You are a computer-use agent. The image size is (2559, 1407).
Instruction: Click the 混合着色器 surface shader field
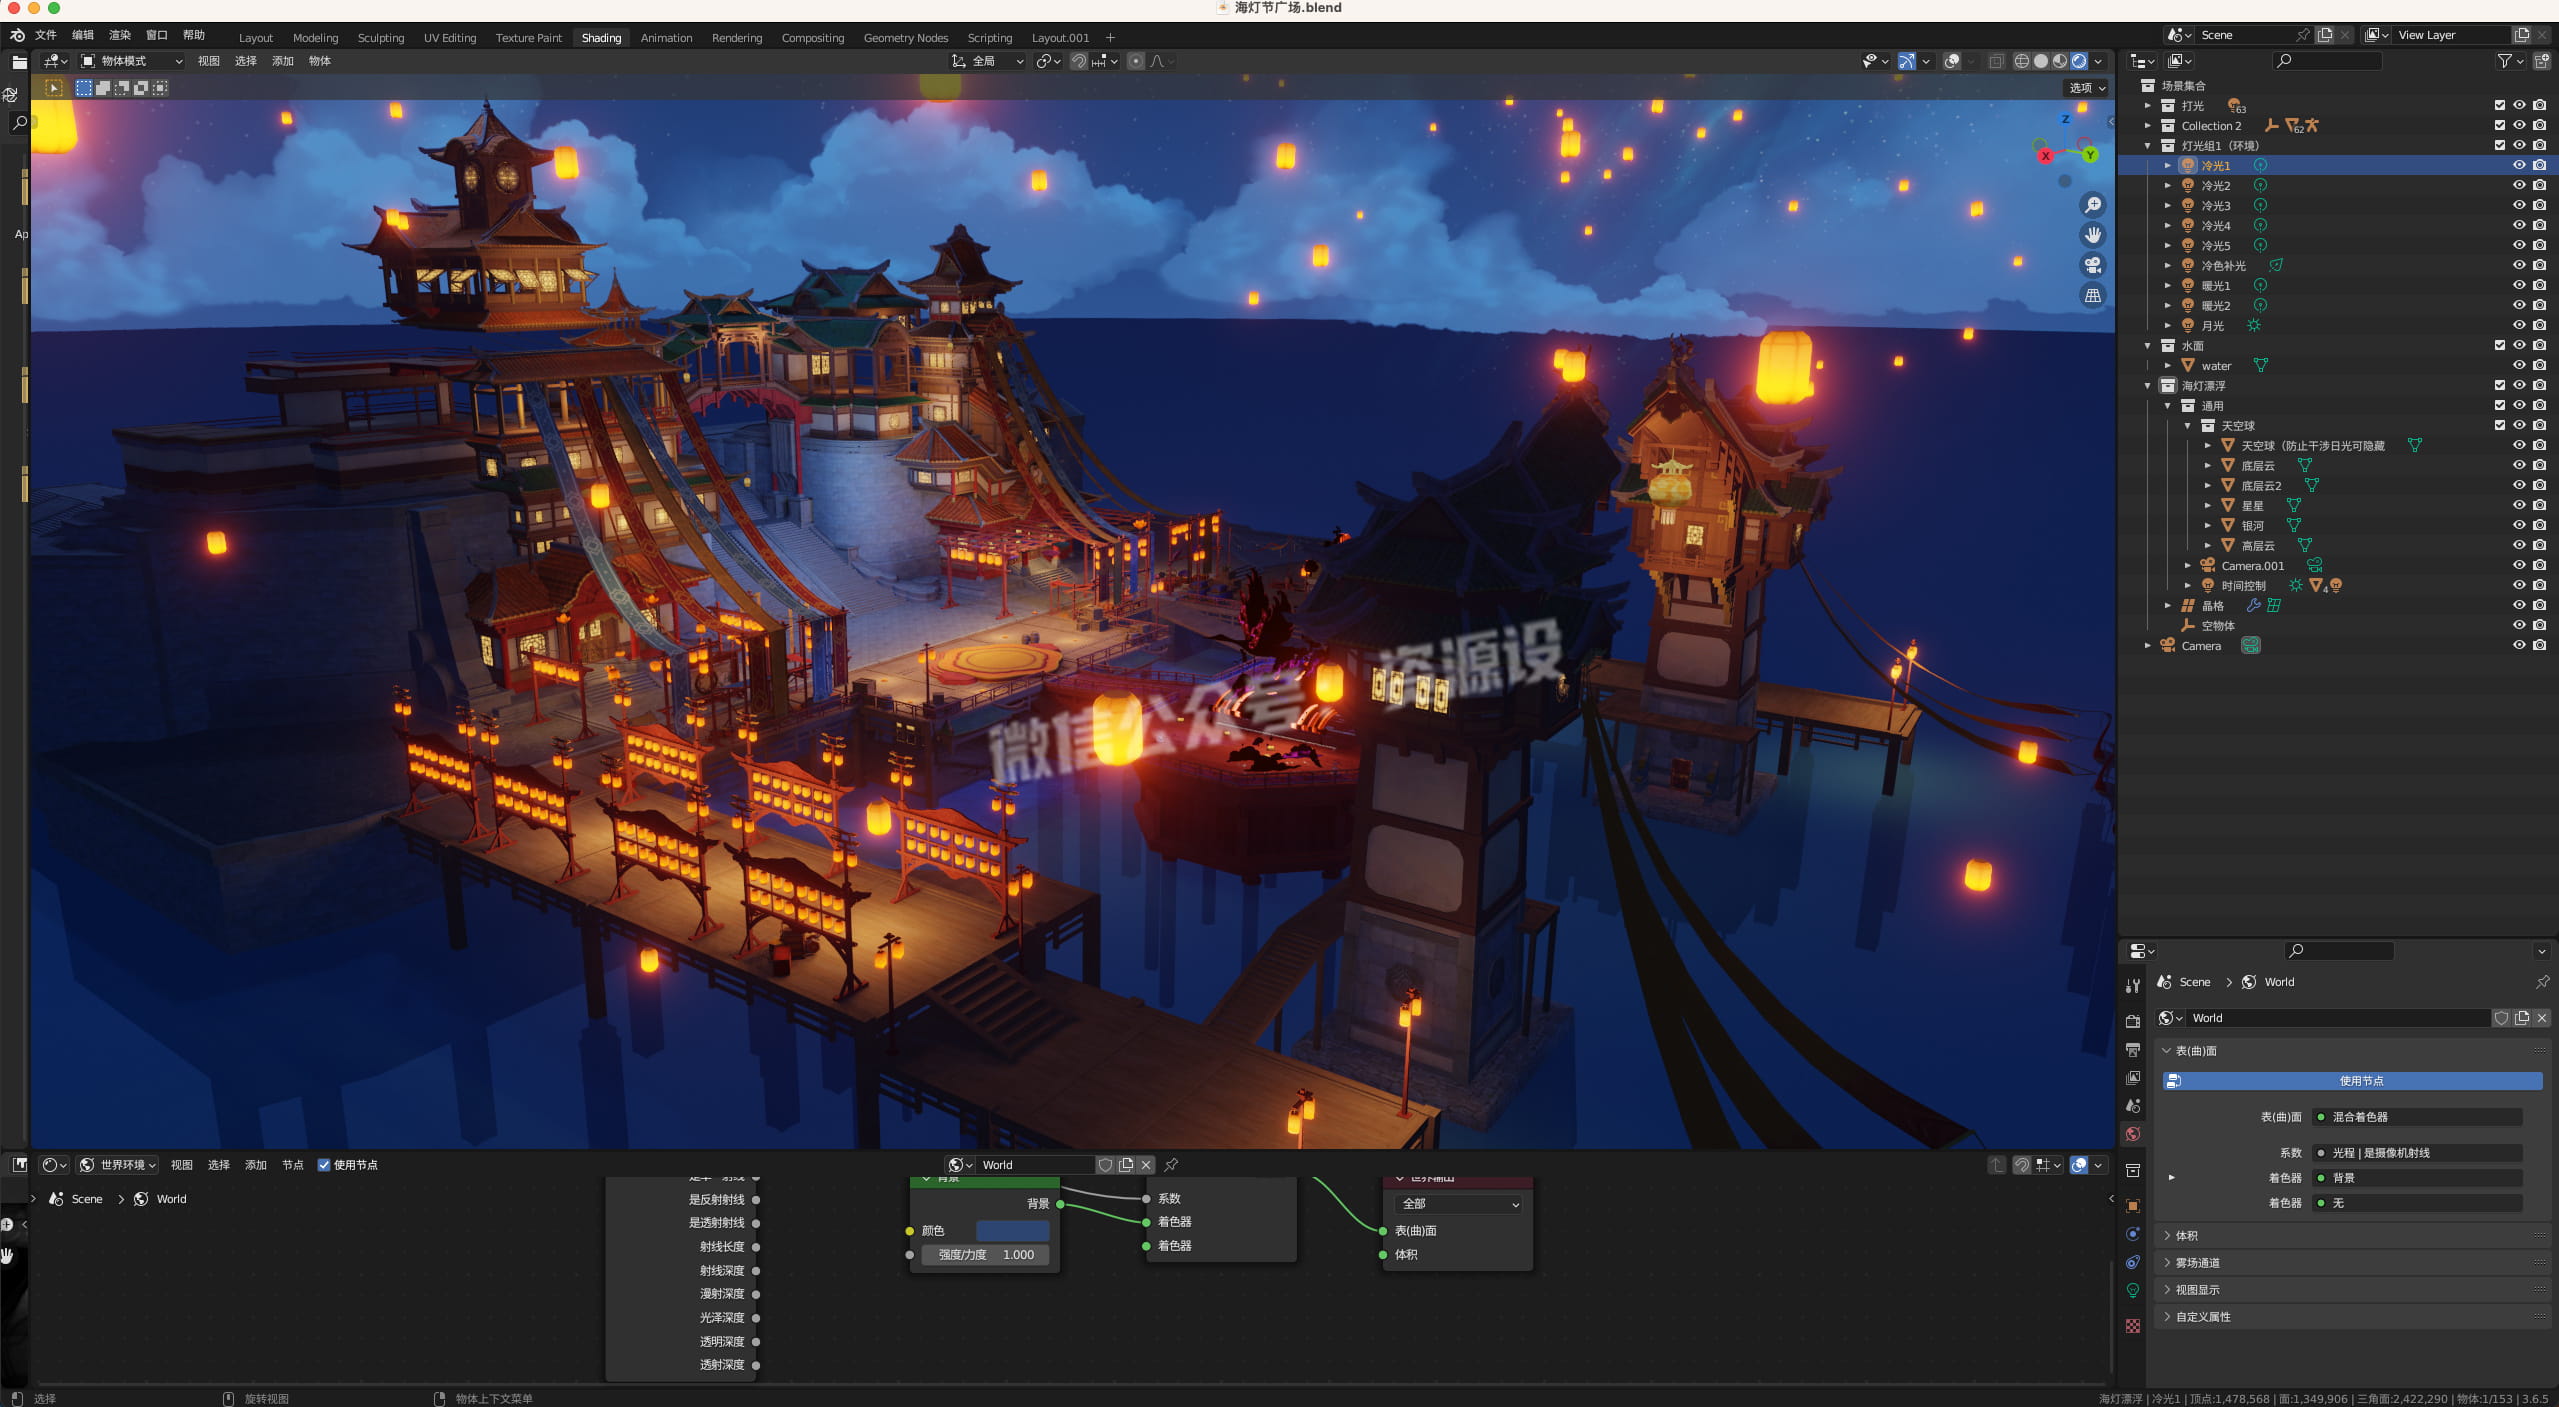[x=2418, y=1117]
